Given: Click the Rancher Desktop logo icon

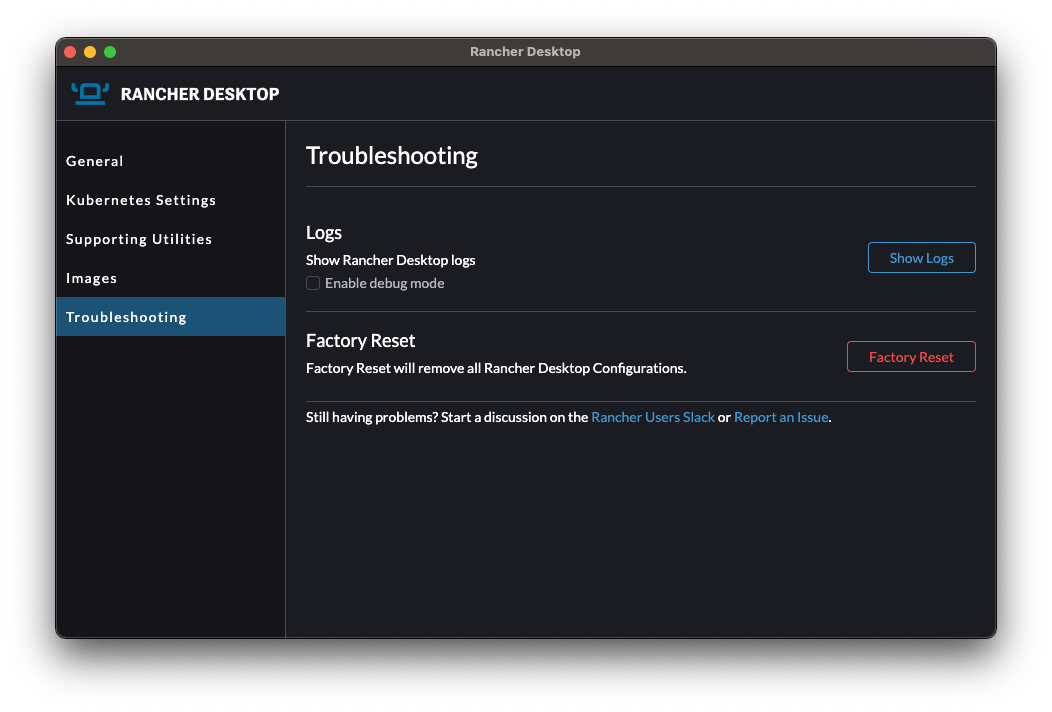Looking at the screenshot, I should [x=89, y=93].
